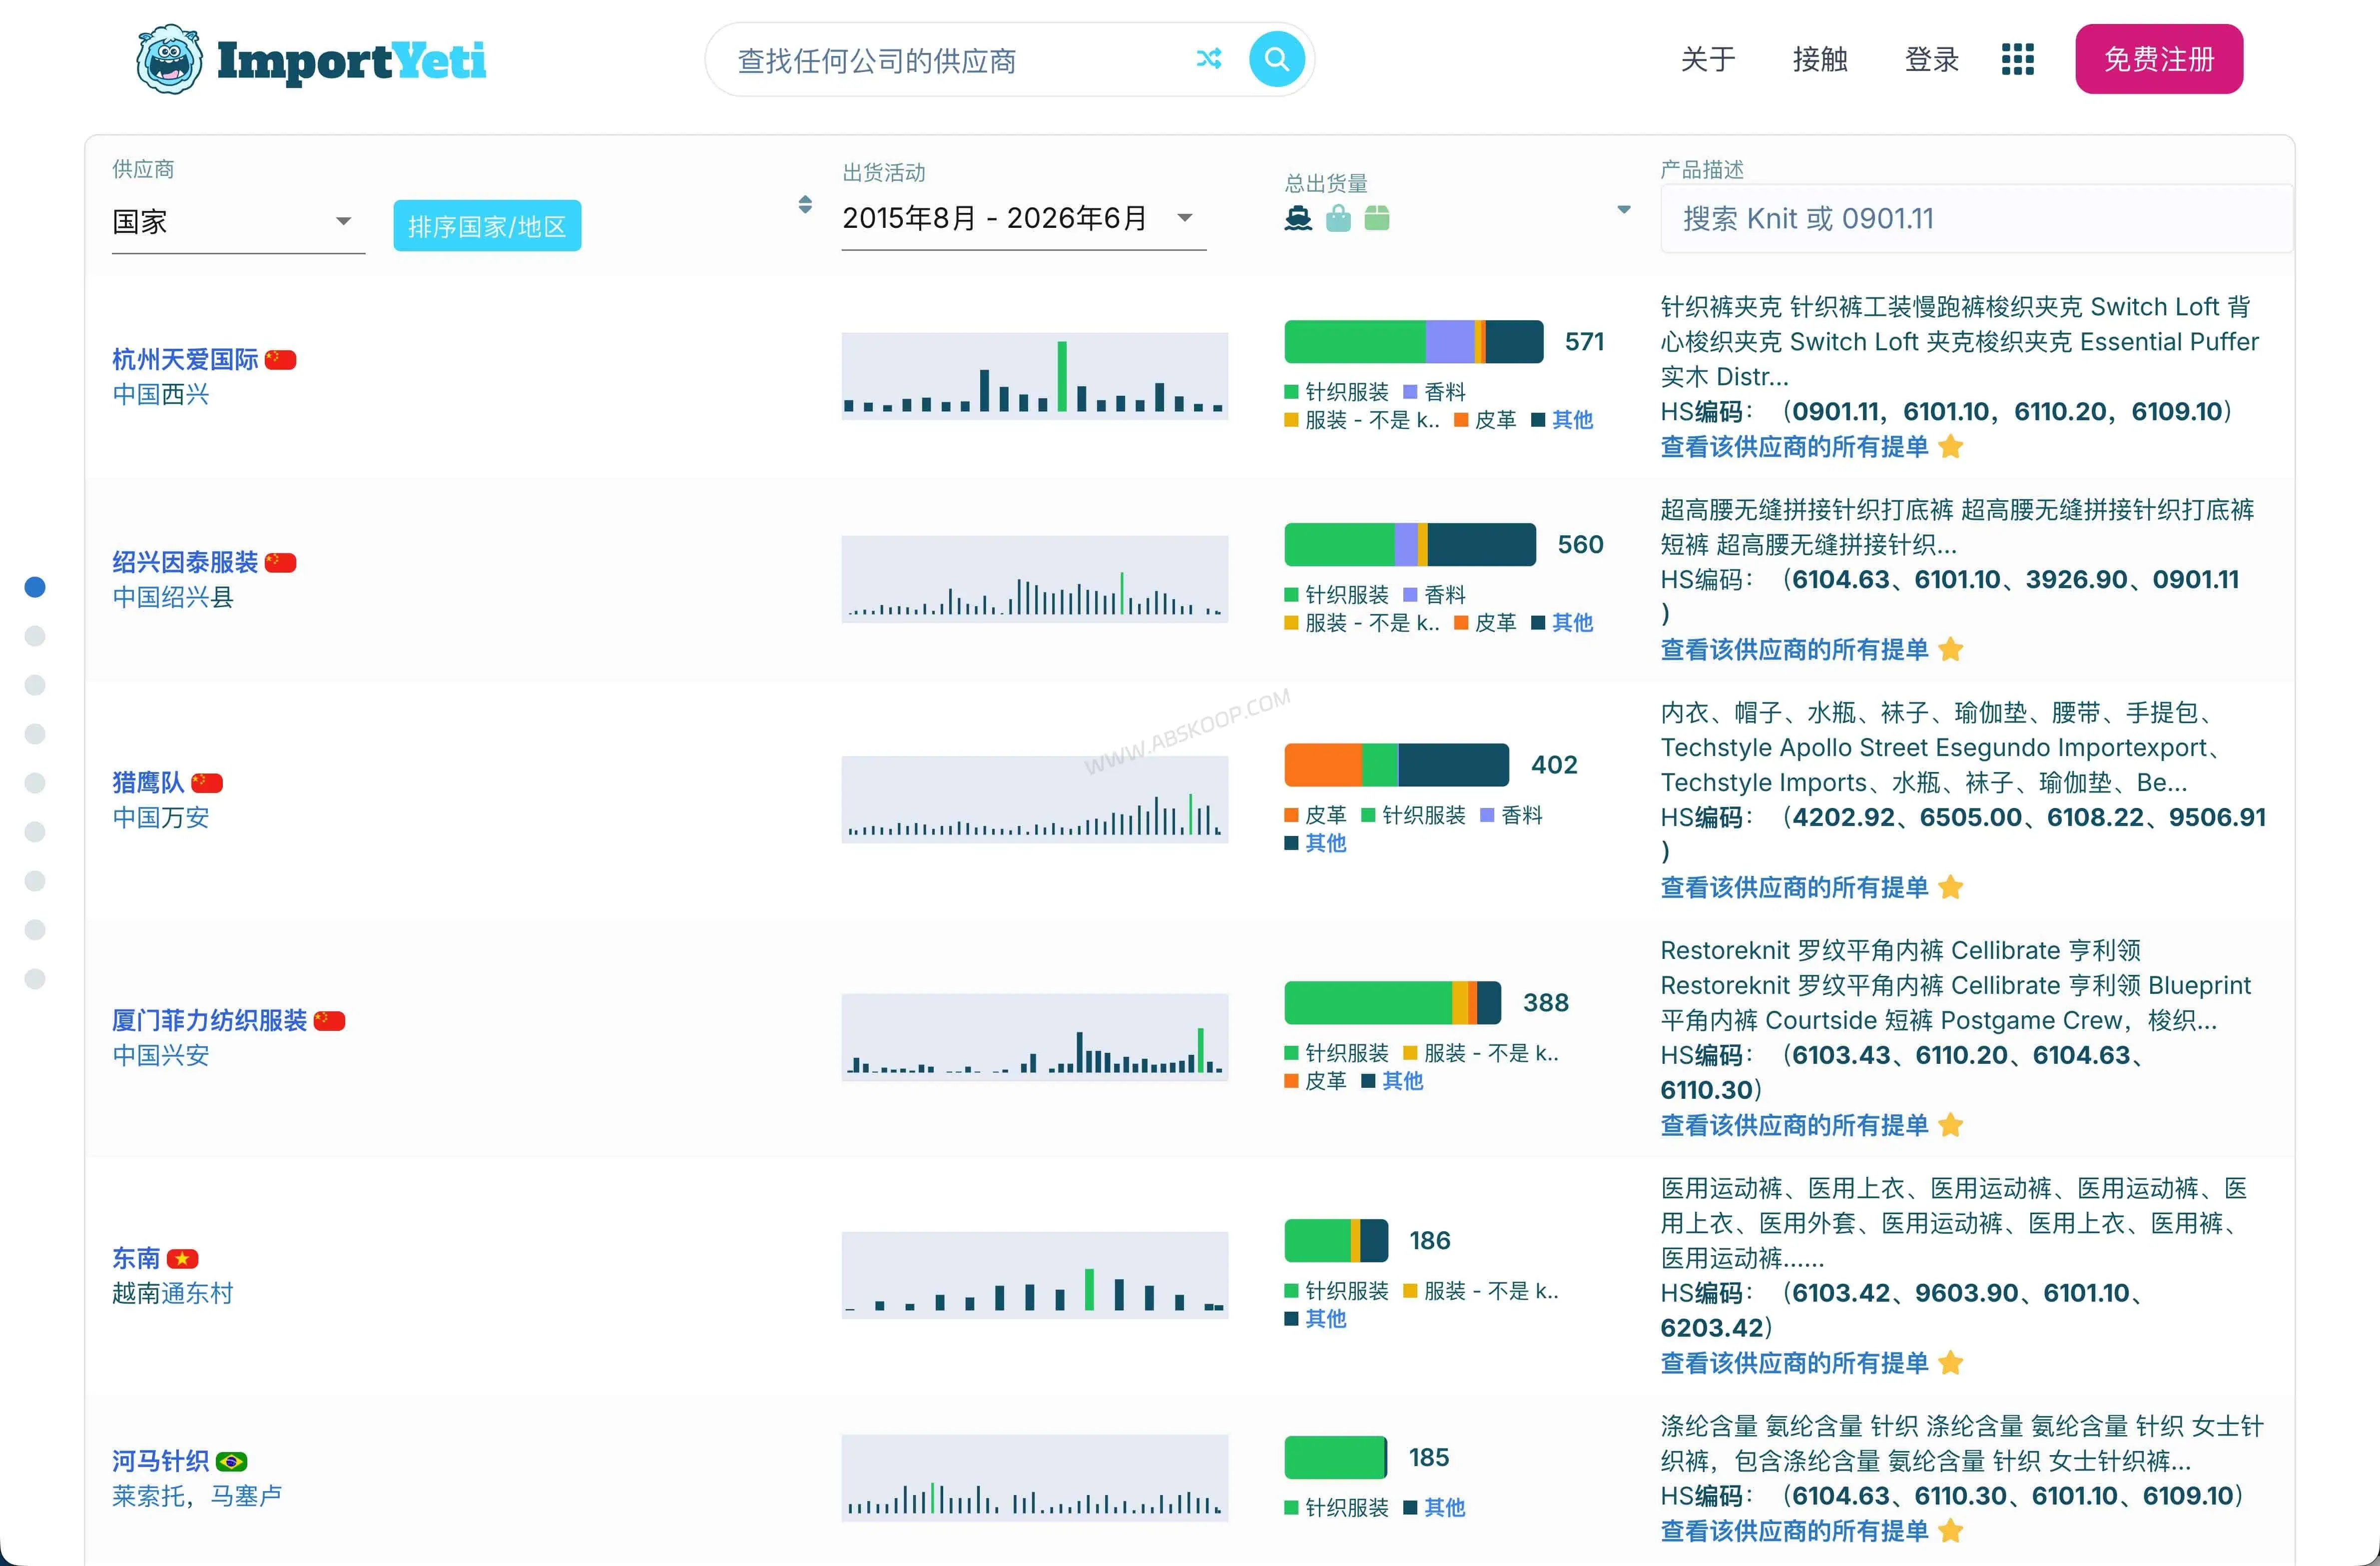
Task: Select the first active page dot
Action: click(x=35, y=587)
